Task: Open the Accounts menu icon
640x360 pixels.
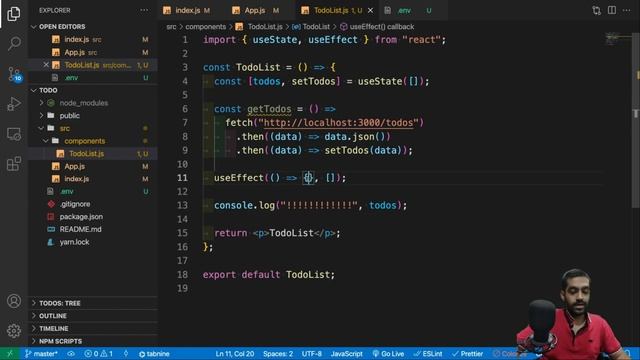Action: coord(14,301)
